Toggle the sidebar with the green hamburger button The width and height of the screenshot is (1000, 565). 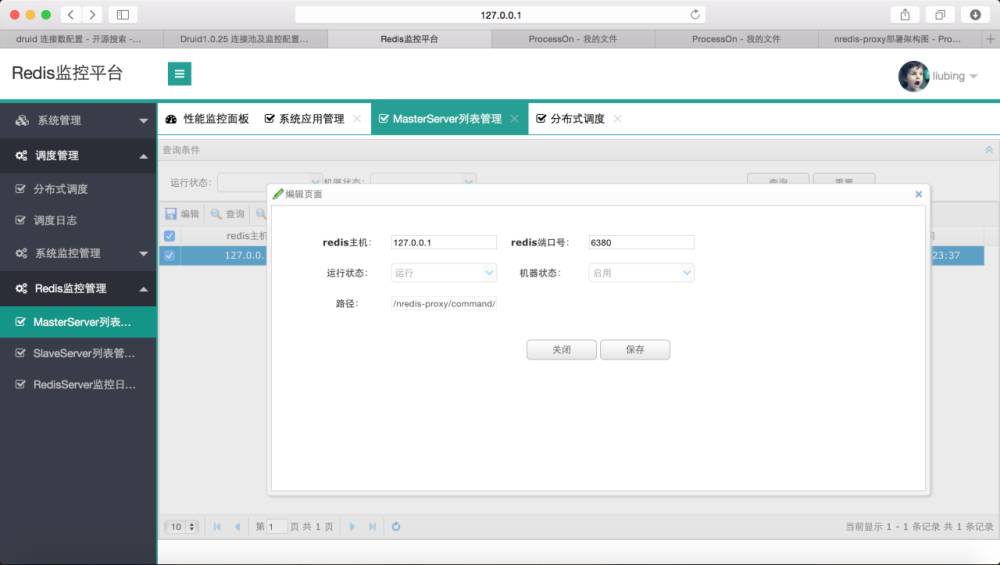(179, 74)
